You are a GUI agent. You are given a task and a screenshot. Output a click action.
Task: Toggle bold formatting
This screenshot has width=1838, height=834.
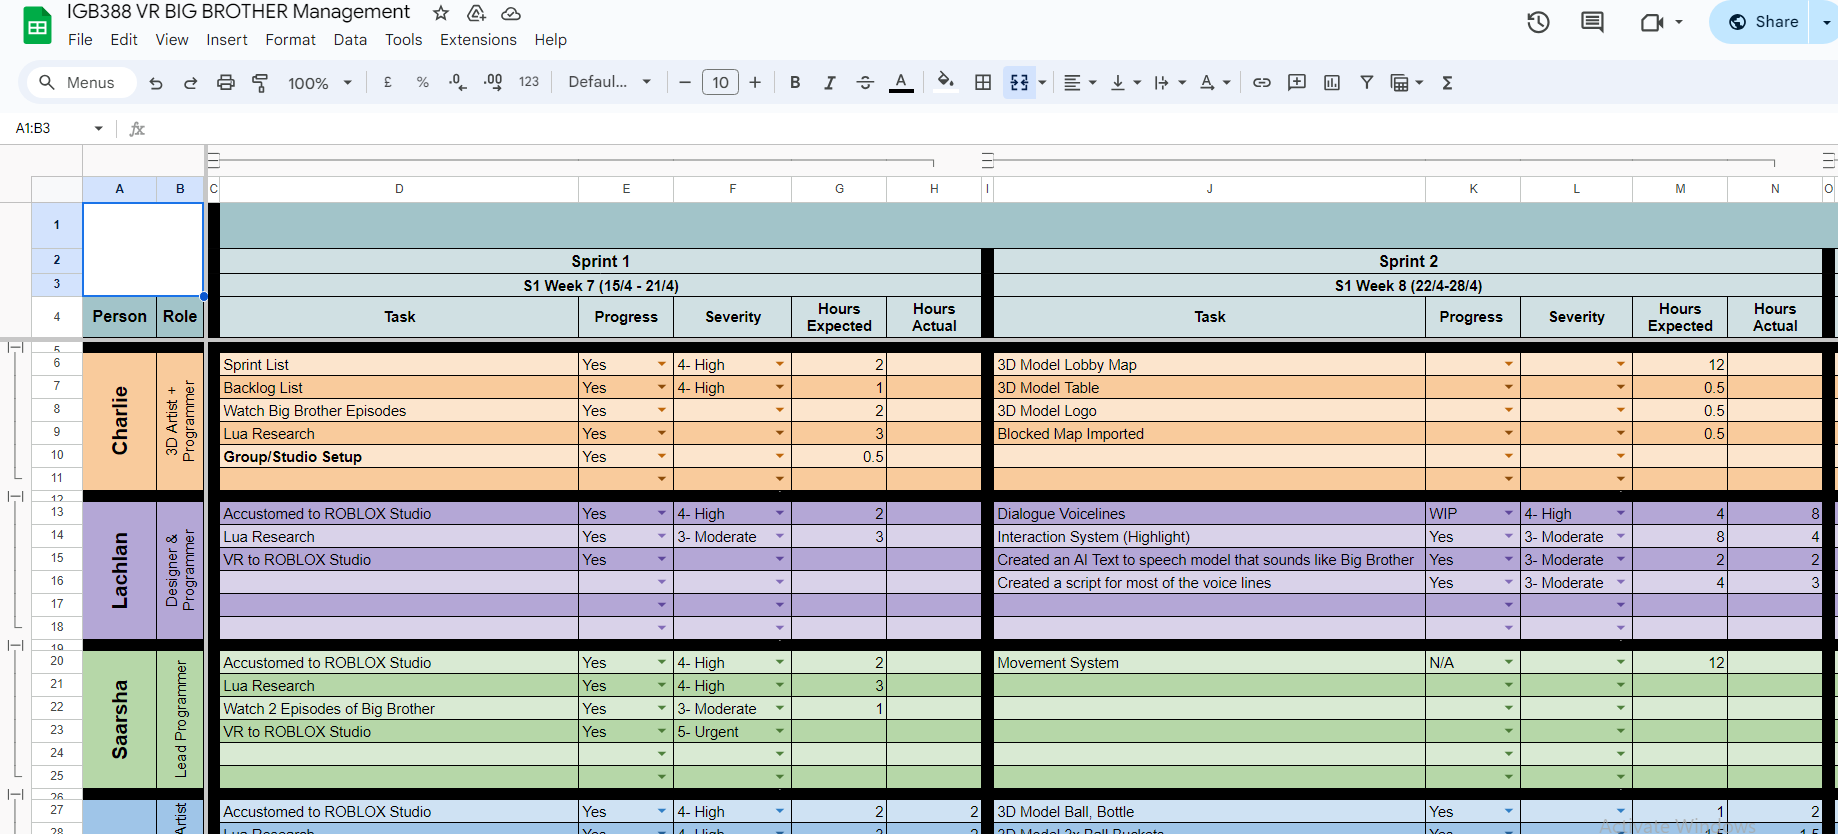pos(795,83)
